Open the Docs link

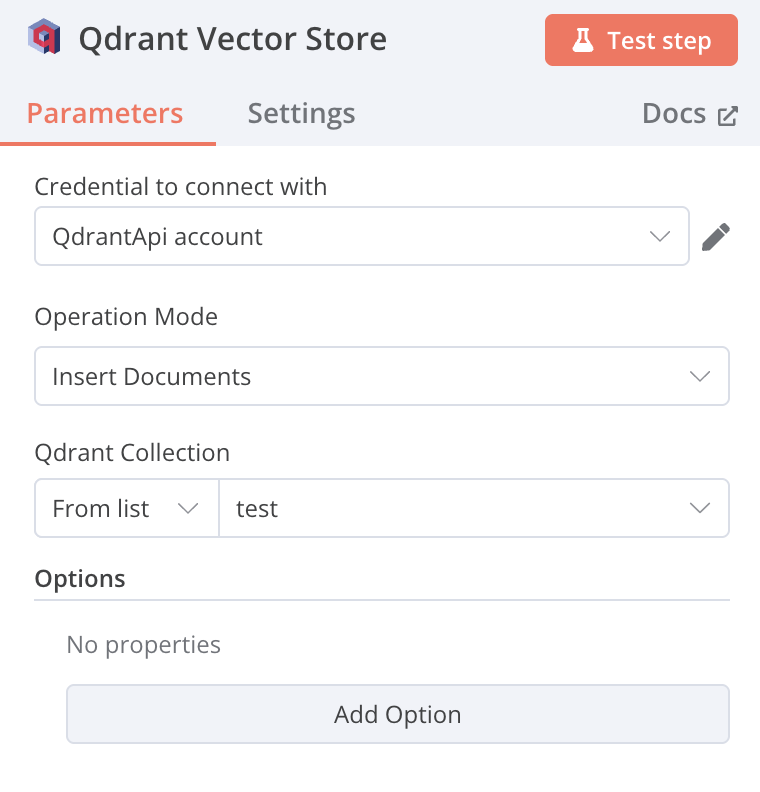tap(674, 114)
